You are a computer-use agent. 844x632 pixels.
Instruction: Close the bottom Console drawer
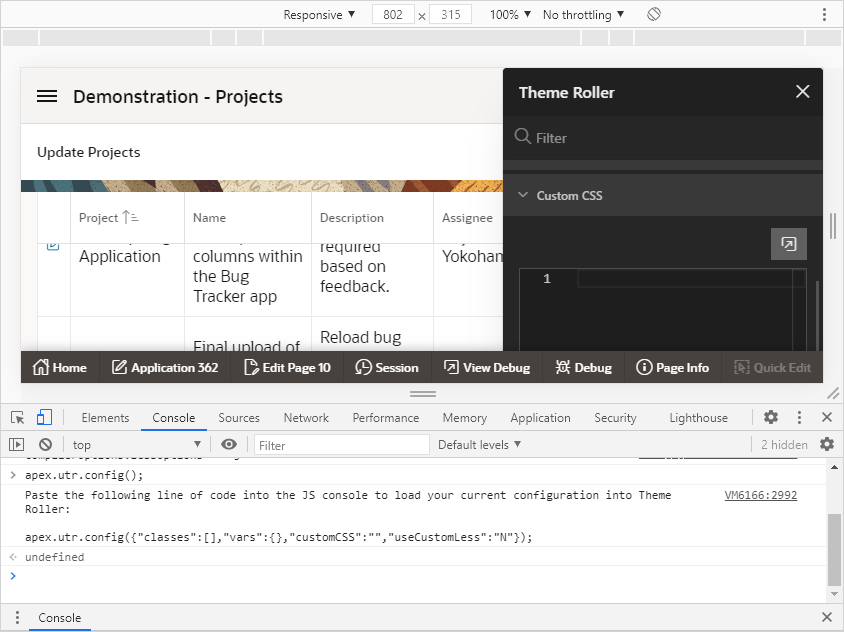(827, 617)
